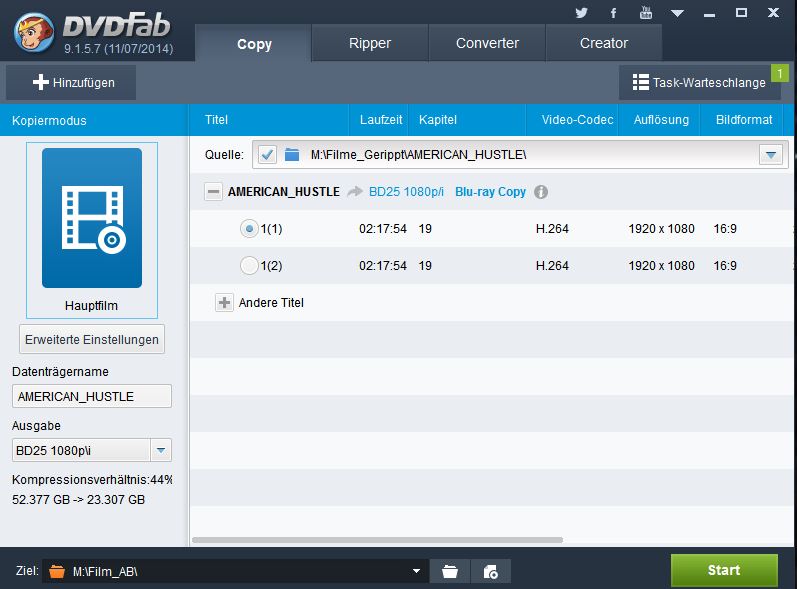Select title 1(2) radio button
The width and height of the screenshot is (797, 589).
[x=249, y=266]
